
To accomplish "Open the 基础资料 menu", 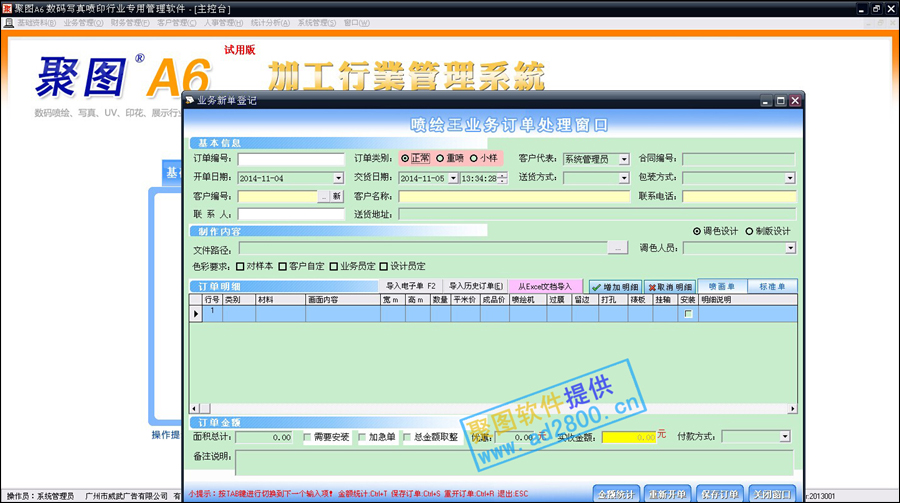I will click(x=36, y=23).
